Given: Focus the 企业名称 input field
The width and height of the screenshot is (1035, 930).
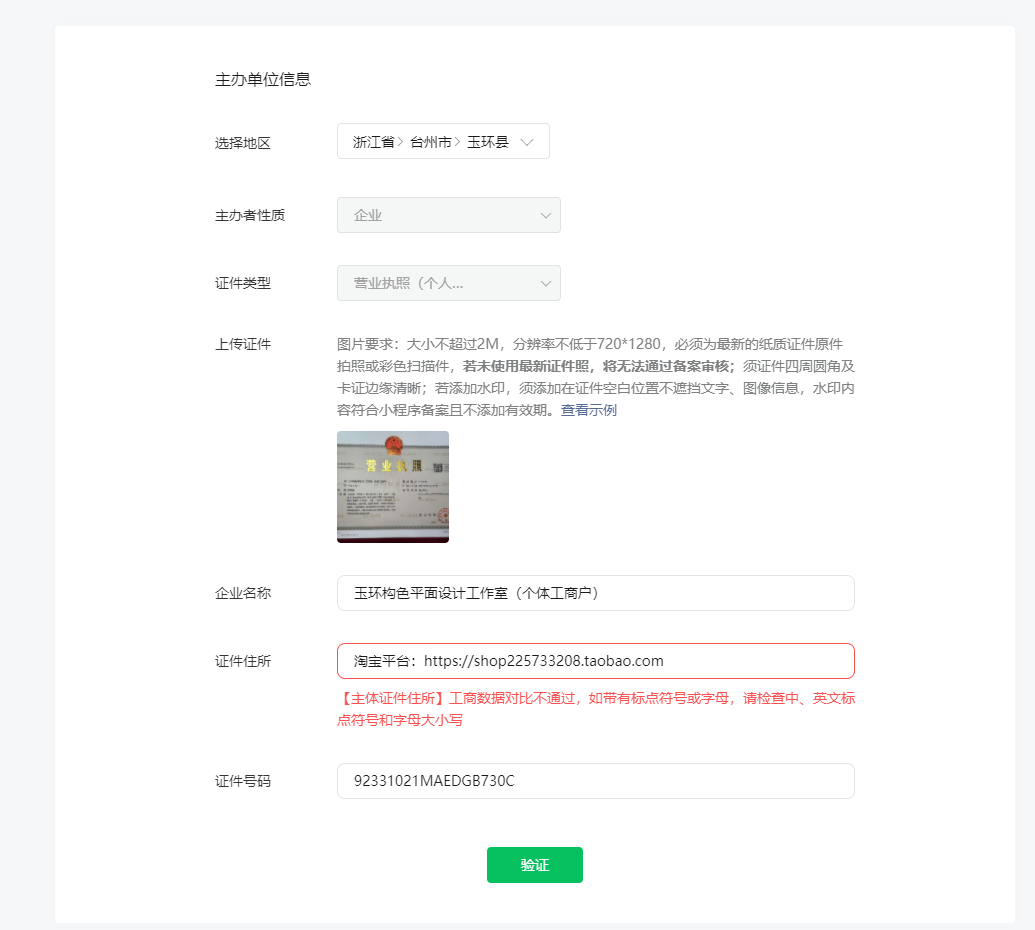Looking at the screenshot, I should [x=596, y=593].
